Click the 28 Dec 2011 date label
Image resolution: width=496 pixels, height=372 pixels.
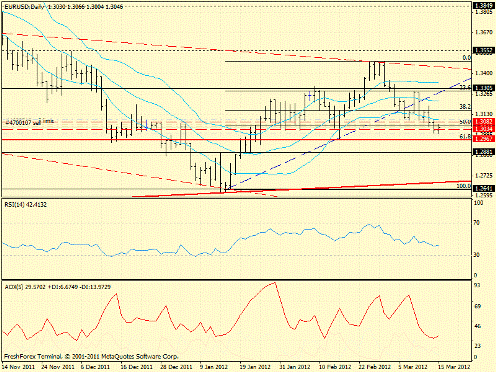point(176,367)
